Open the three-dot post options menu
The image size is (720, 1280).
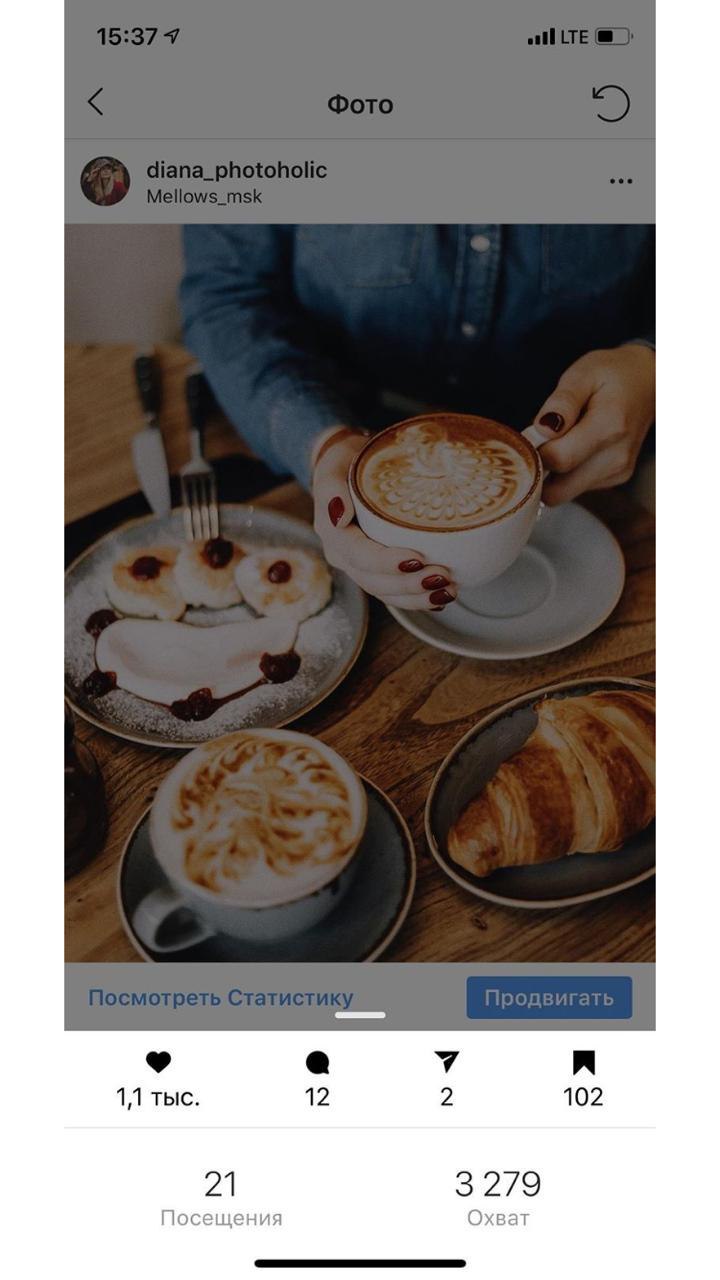coord(621,181)
